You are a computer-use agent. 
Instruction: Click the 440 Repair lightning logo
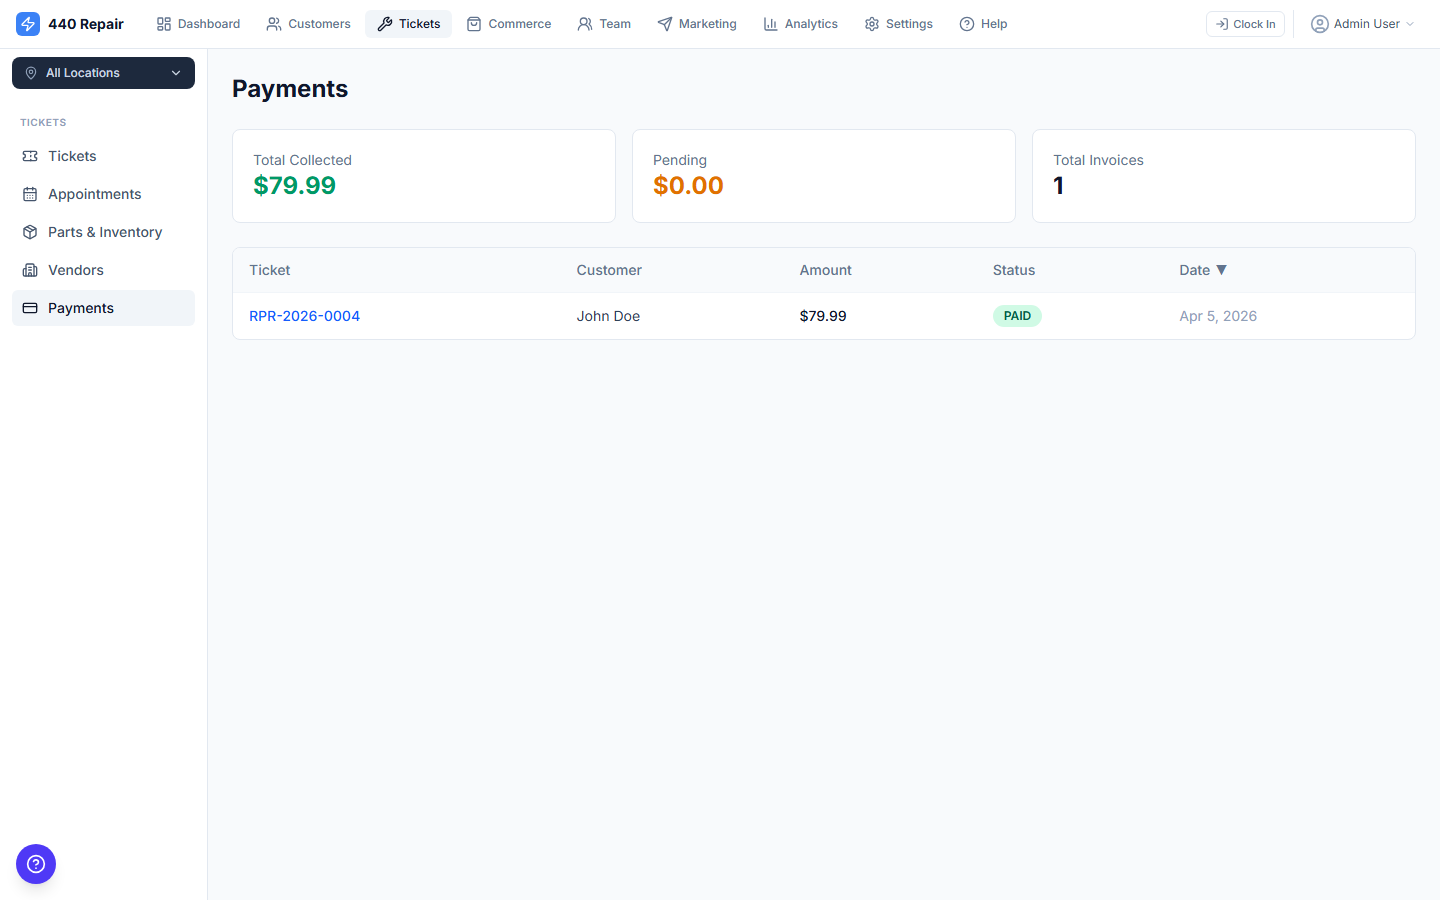click(27, 23)
